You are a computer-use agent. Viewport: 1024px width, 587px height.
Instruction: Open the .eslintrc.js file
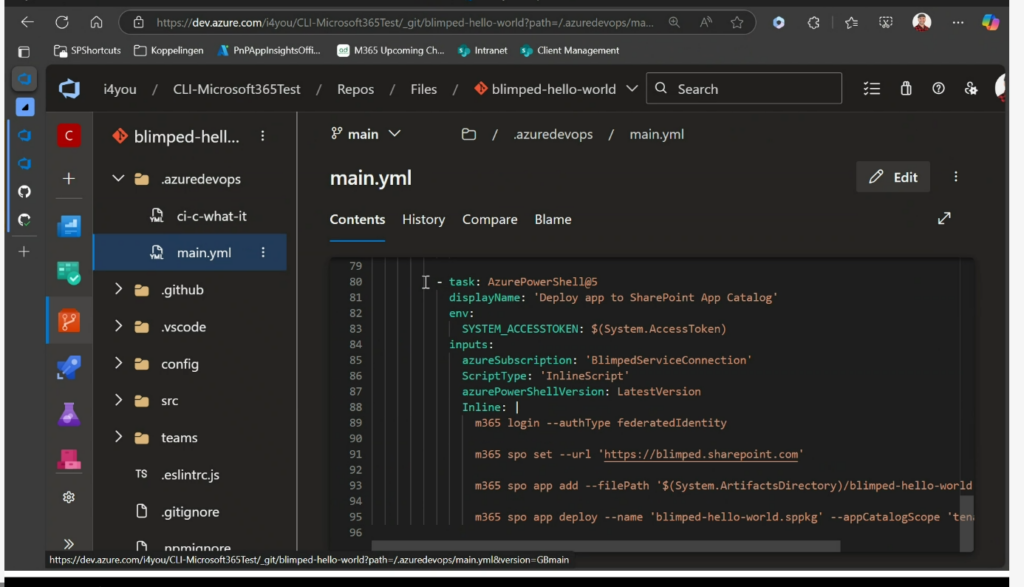click(190, 475)
